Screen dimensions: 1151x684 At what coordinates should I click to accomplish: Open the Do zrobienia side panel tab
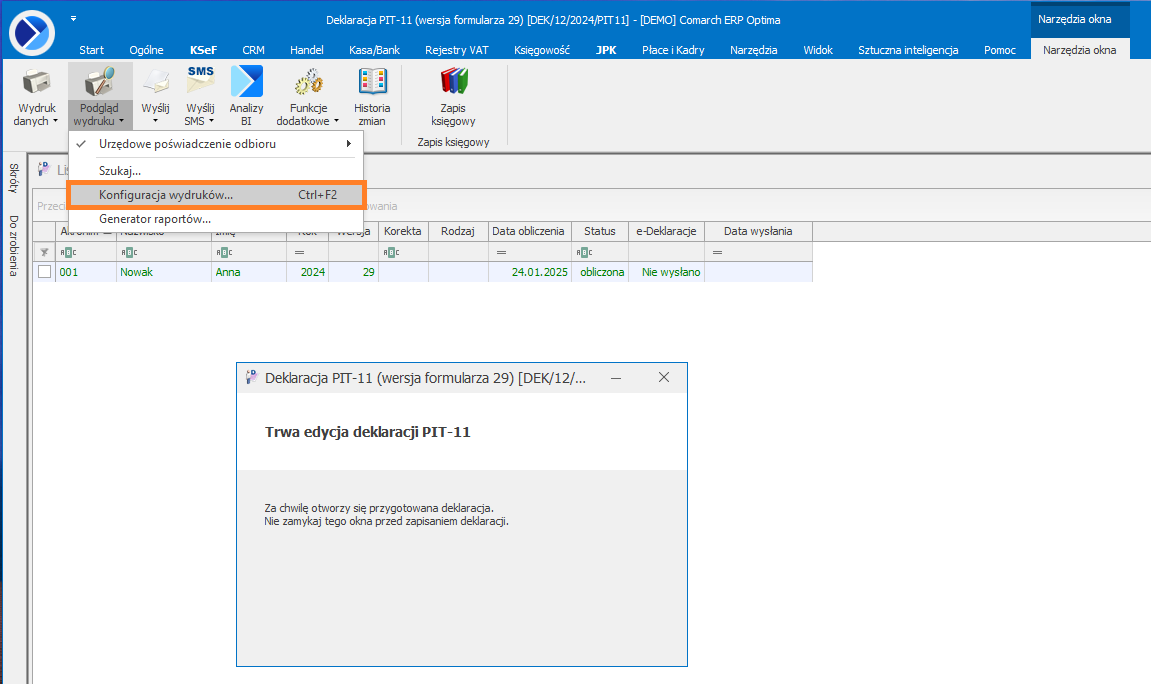[x=13, y=245]
